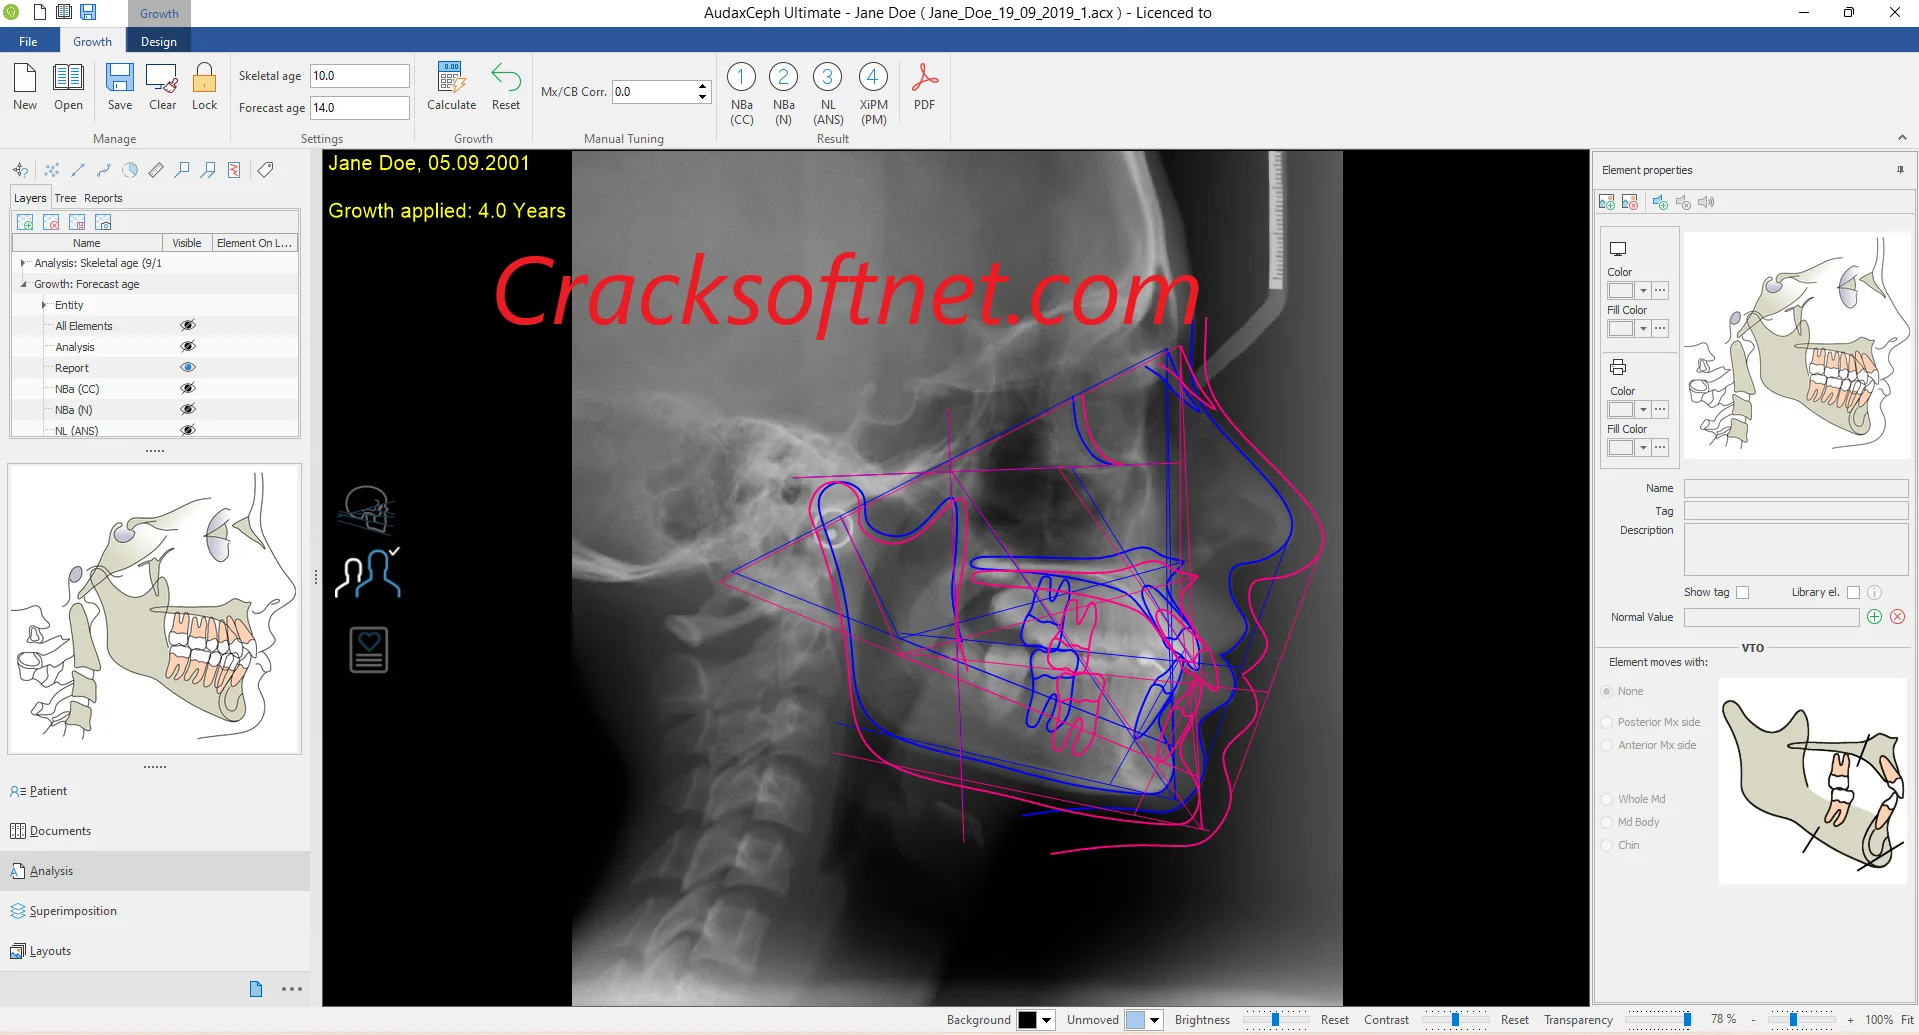This screenshot has width=1919, height=1035.
Task: Open the Background color dropdown
Action: (1046, 1020)
